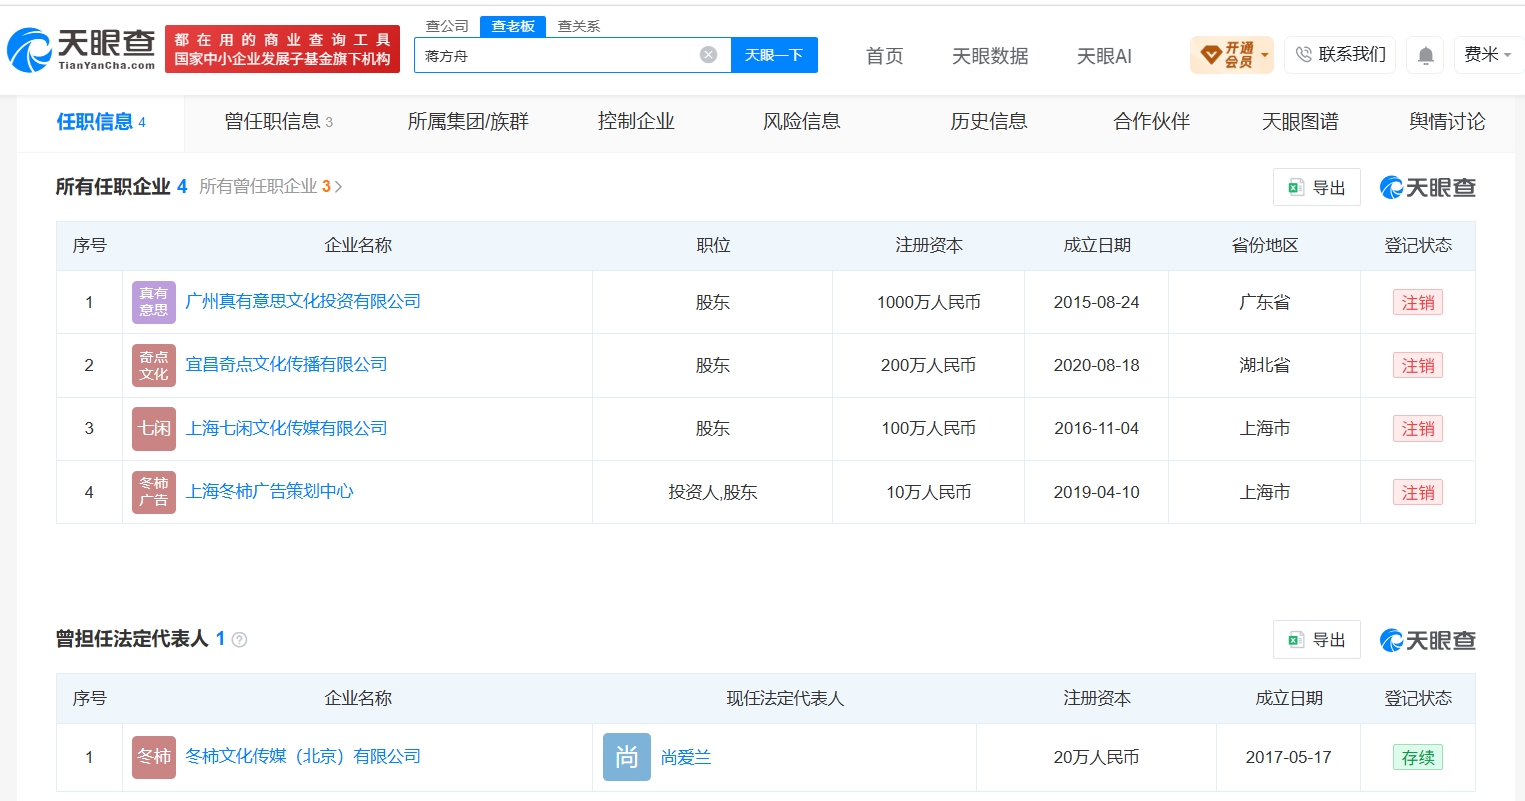Open 尚爱兰 person link
1525x801 pixels.
[x=686, y=758]
